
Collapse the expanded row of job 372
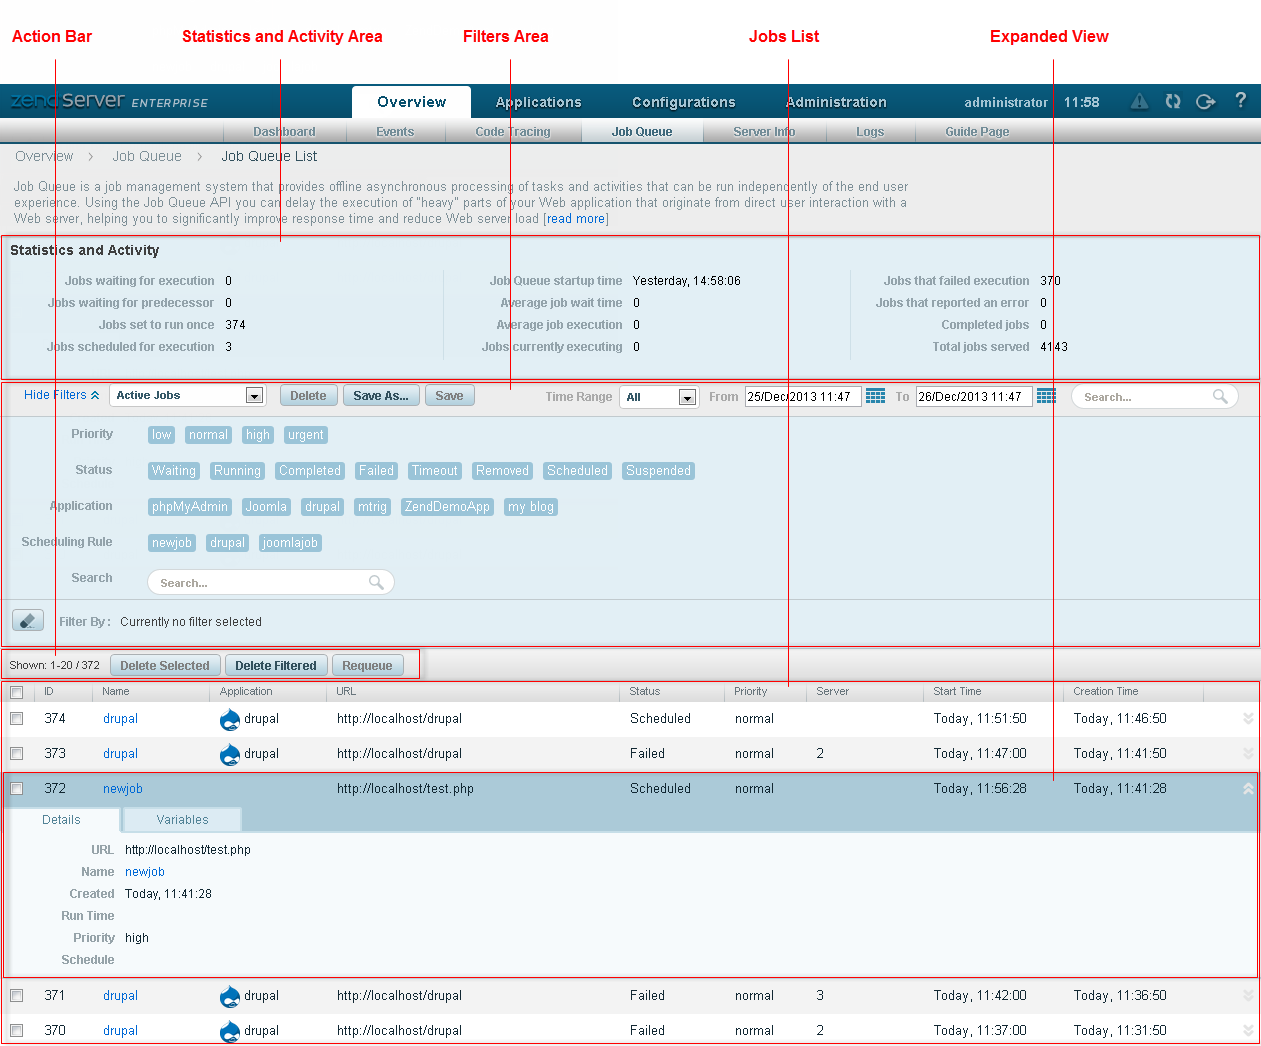[x=1247, y=789]
